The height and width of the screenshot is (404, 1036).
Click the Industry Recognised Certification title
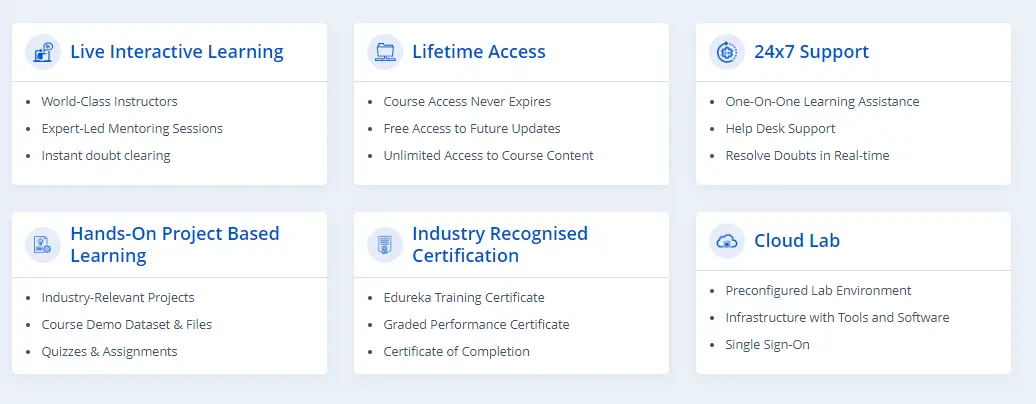(x=500, y=245)
